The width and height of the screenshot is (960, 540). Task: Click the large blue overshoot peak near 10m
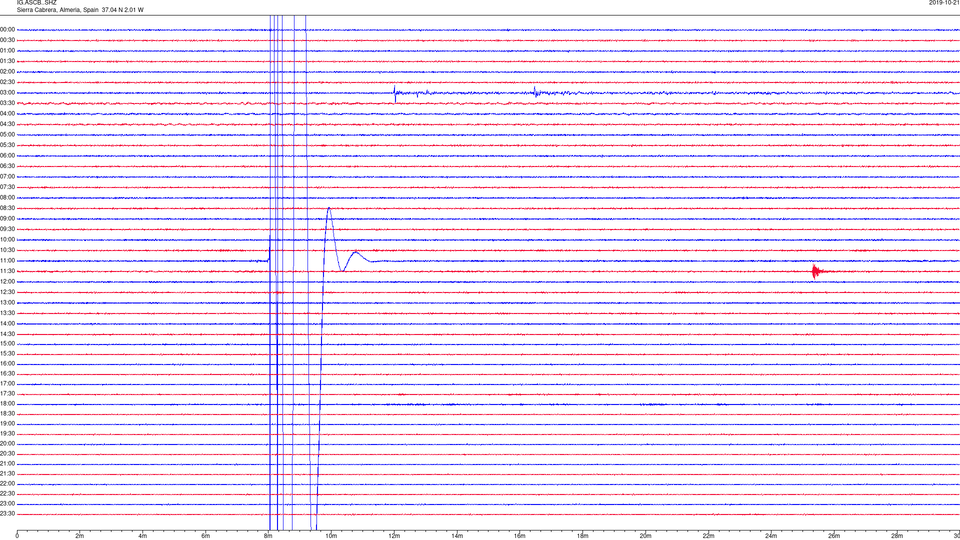pos(329,211)
